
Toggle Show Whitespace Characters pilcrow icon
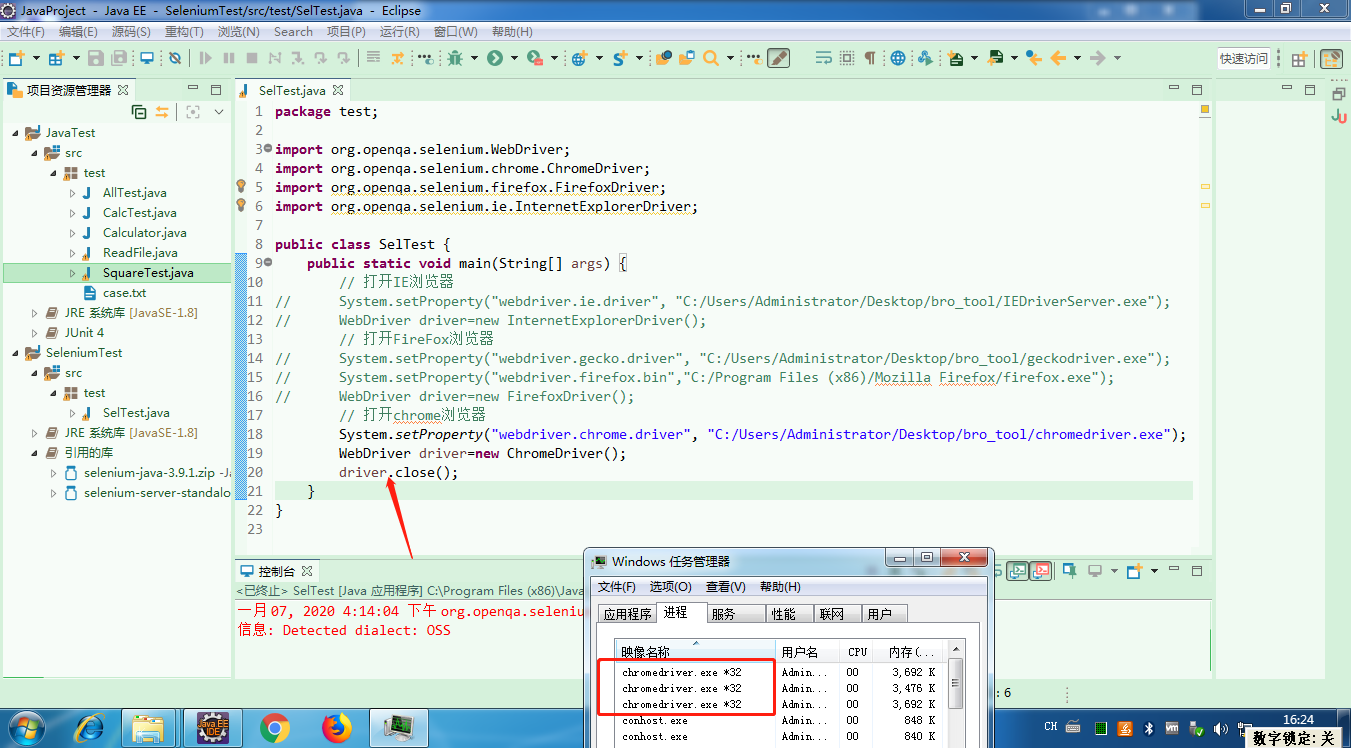869,58
